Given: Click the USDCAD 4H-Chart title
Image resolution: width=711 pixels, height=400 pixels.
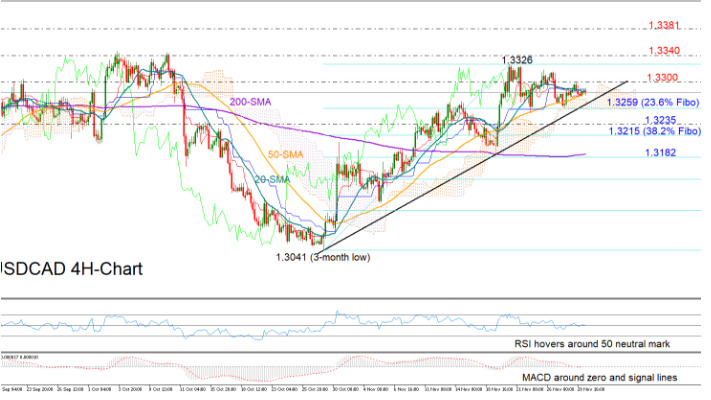Looking at the screenshot, I should 72,269.
